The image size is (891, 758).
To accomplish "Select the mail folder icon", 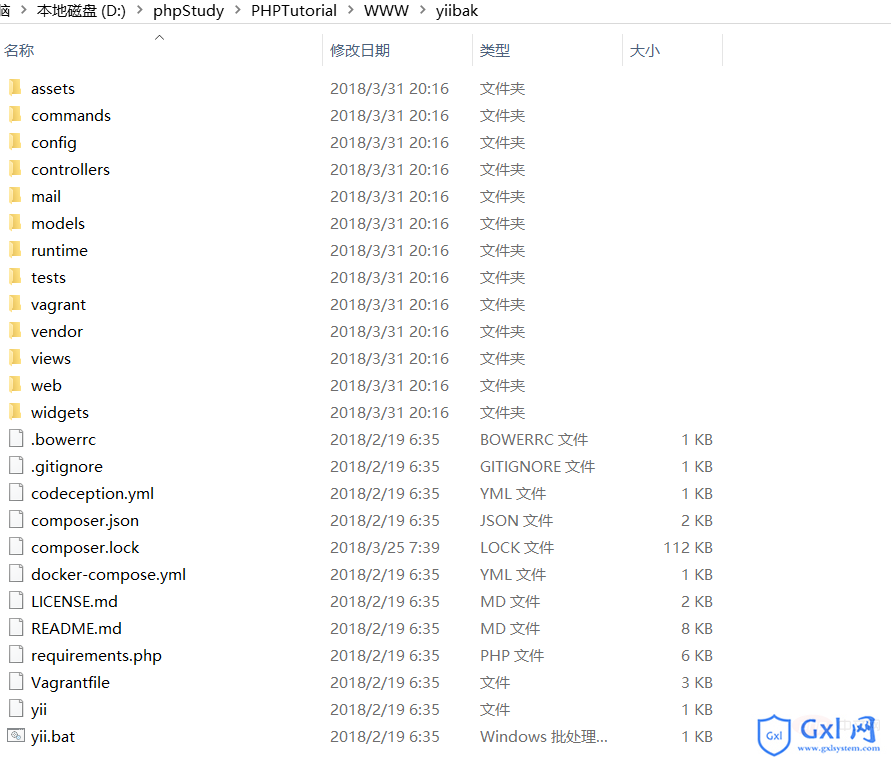I will click(15, 196).
